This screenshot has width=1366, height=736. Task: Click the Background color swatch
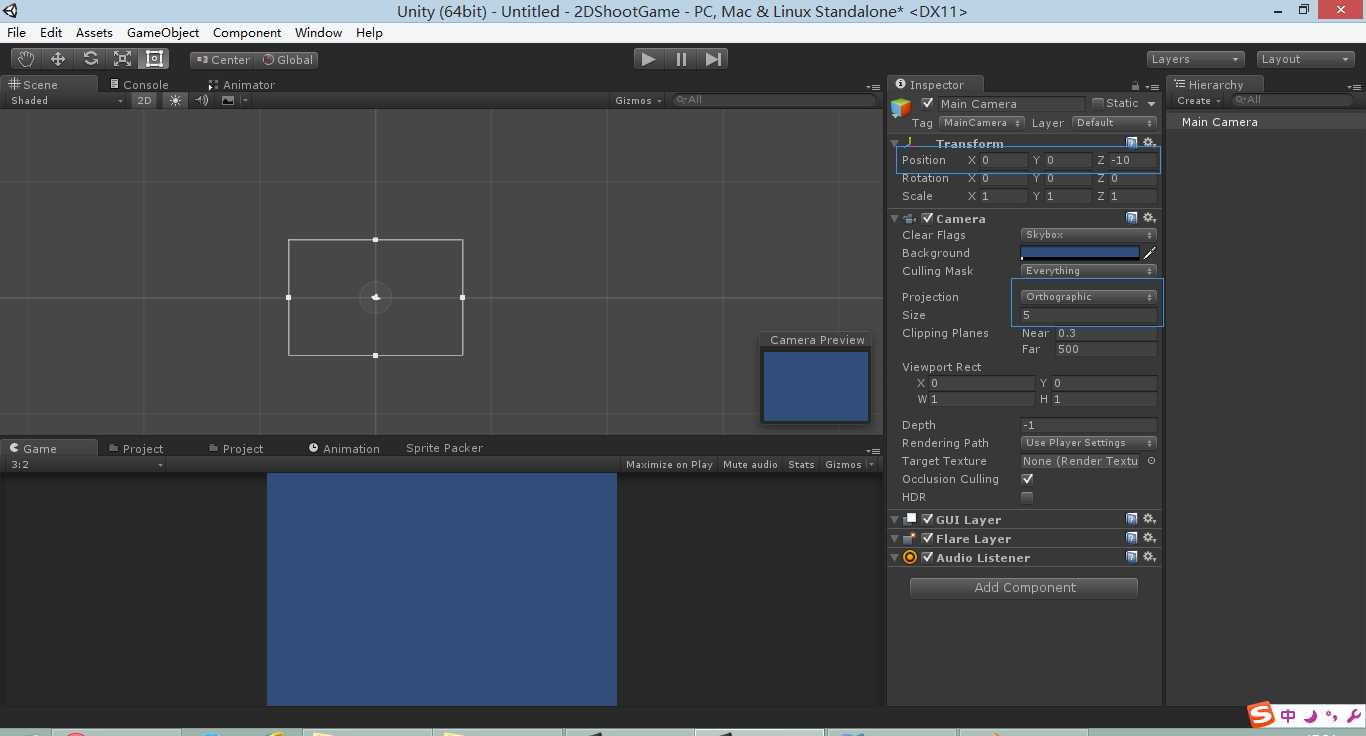[x=1080, y=253]
